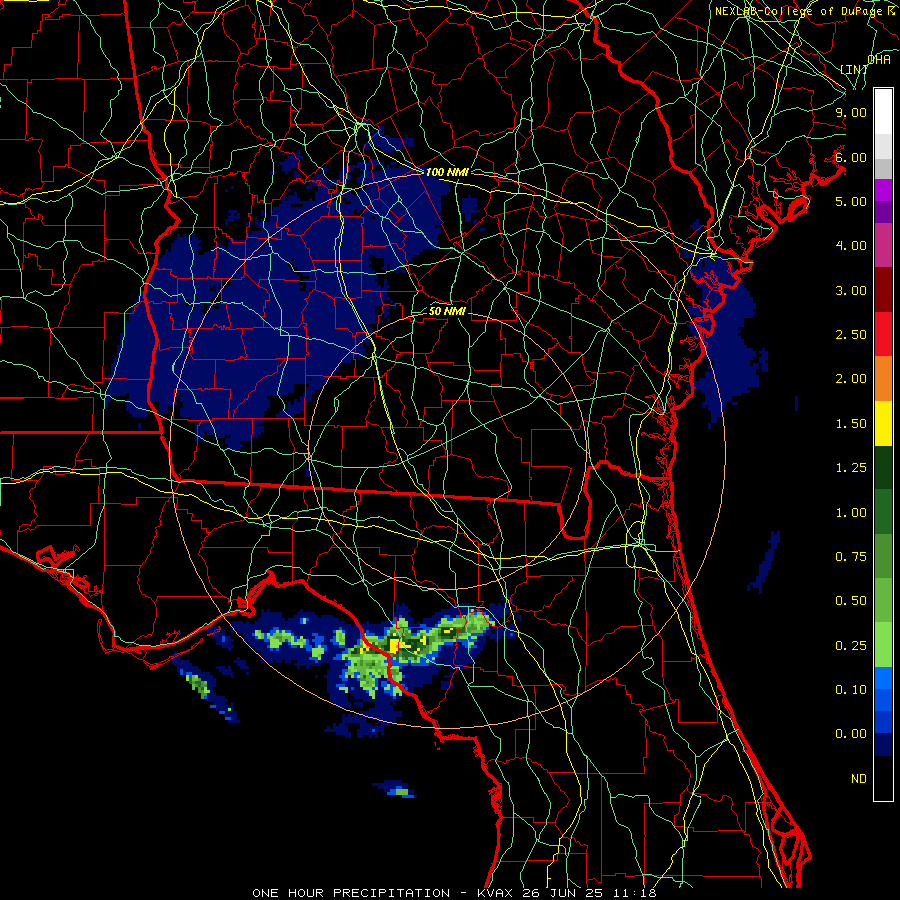This screenshot has width=900, height=900.
Task: Click the 0.50 legend value
Action: pyautogui.click(x=851, y=601)
